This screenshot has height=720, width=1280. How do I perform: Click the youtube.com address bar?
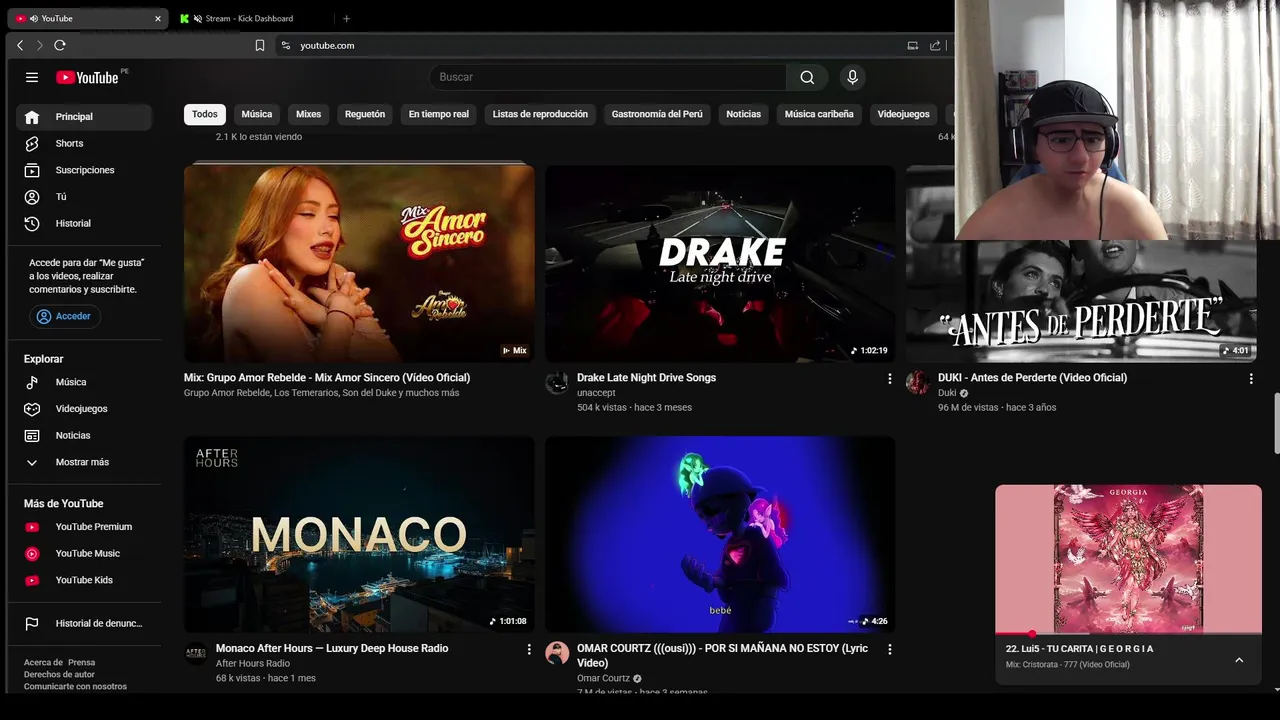(x=590, y=45)
